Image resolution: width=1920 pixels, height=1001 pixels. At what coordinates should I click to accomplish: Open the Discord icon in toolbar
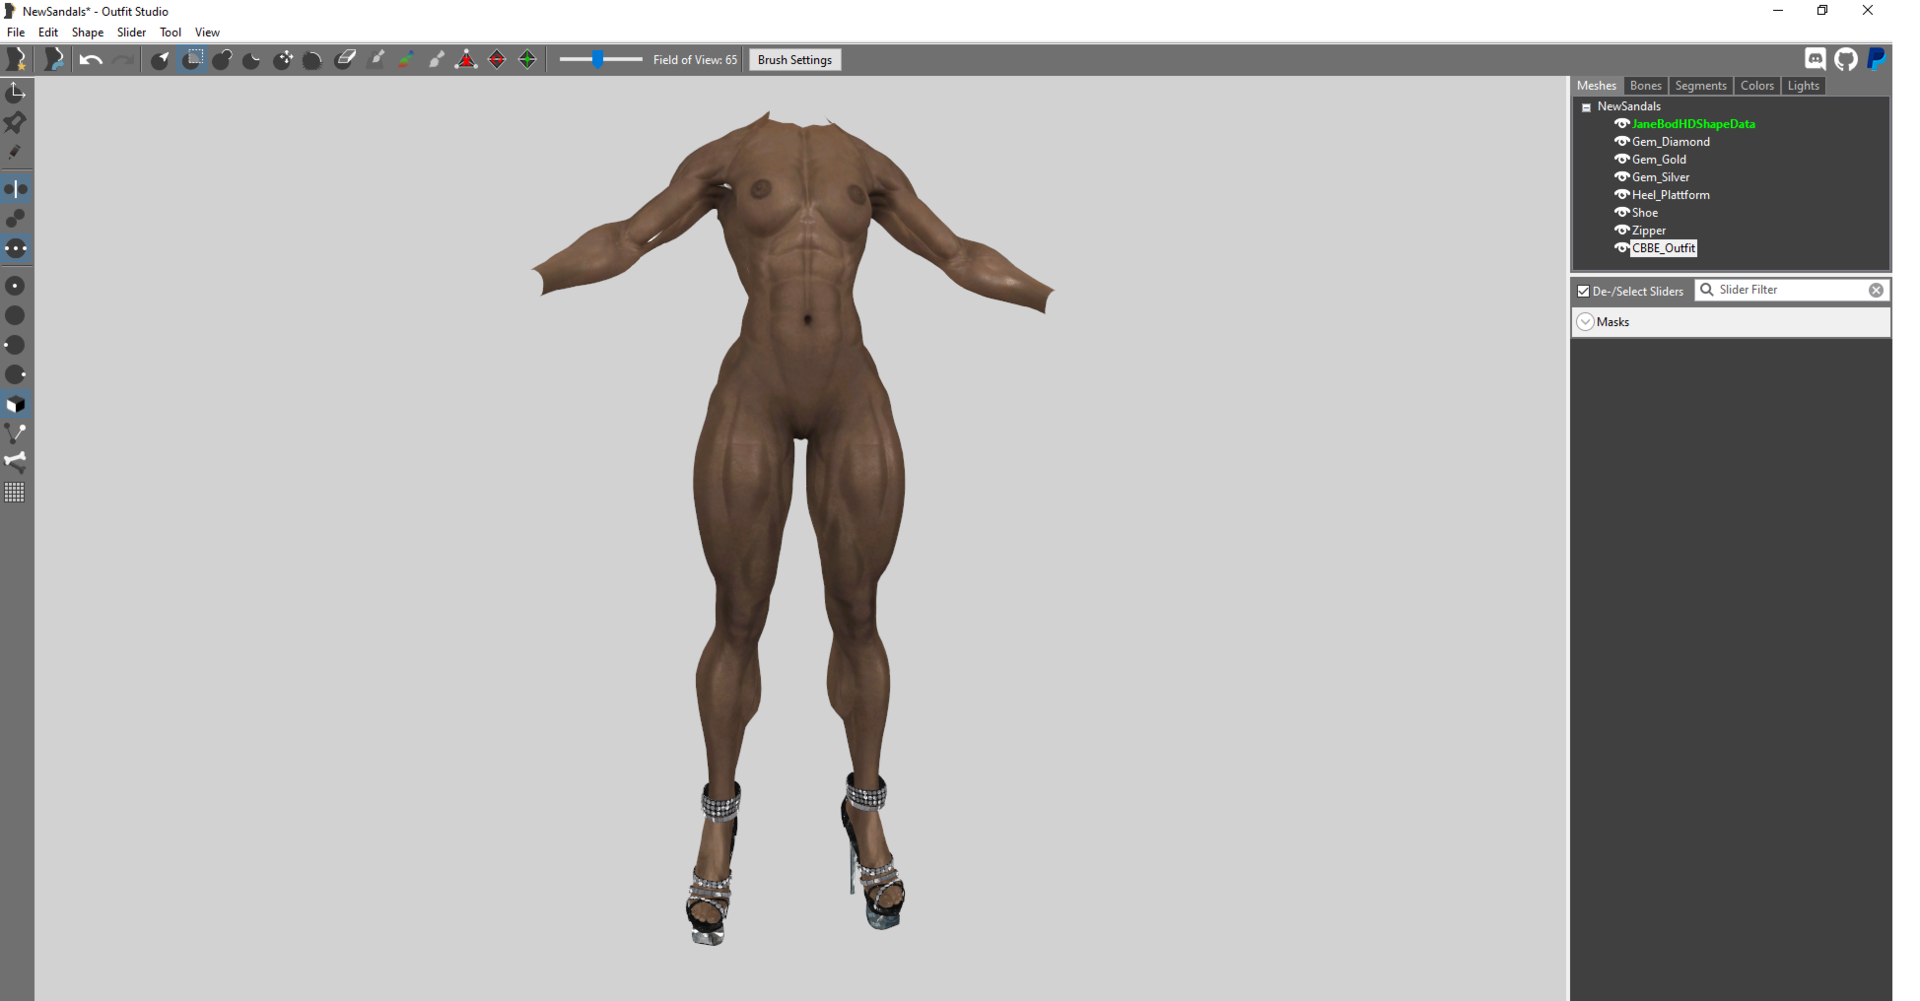[x=1815, y=60]
